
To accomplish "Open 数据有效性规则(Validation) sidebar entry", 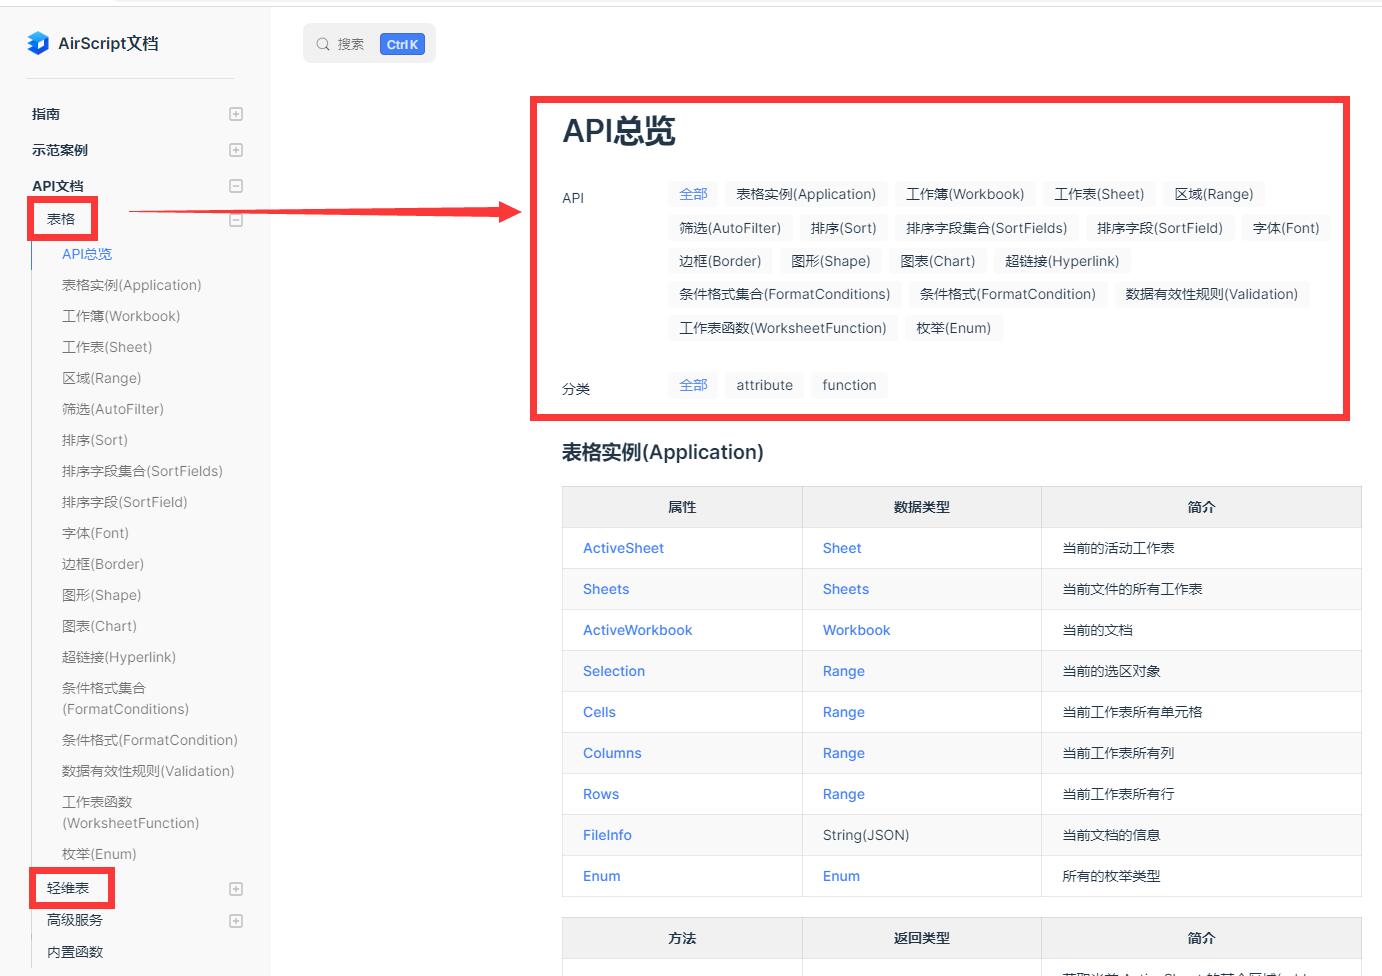I will click(x=148, y=771).
